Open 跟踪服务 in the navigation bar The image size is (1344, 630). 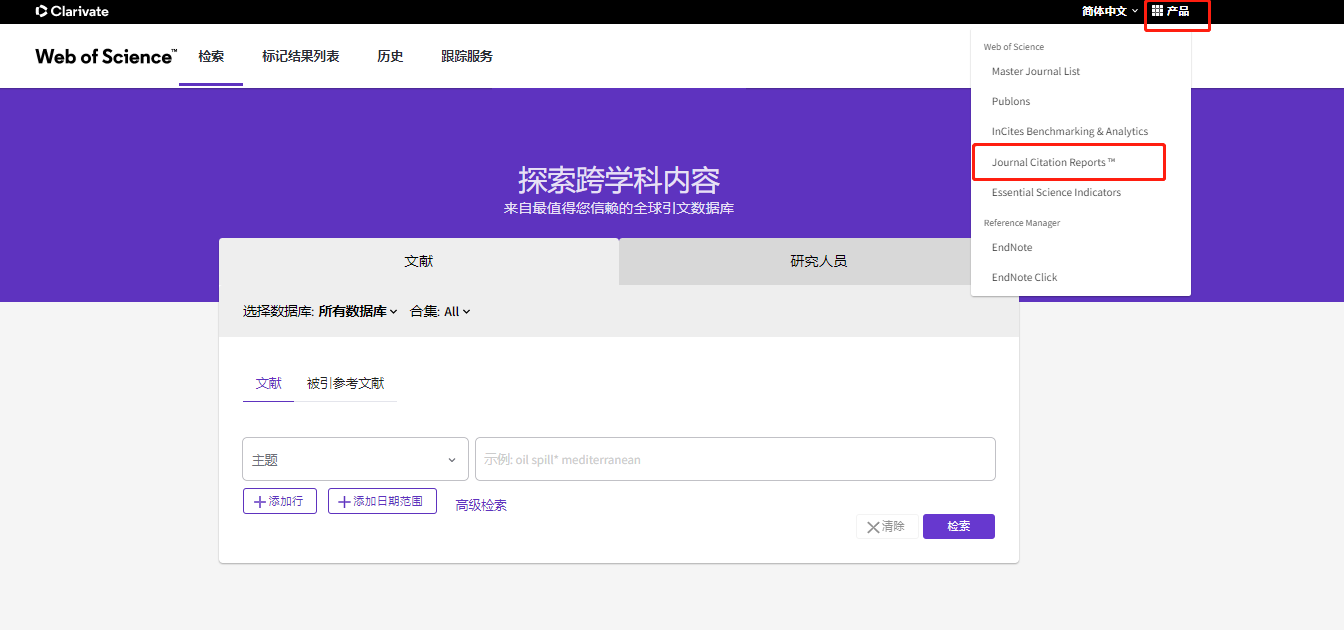467,56
